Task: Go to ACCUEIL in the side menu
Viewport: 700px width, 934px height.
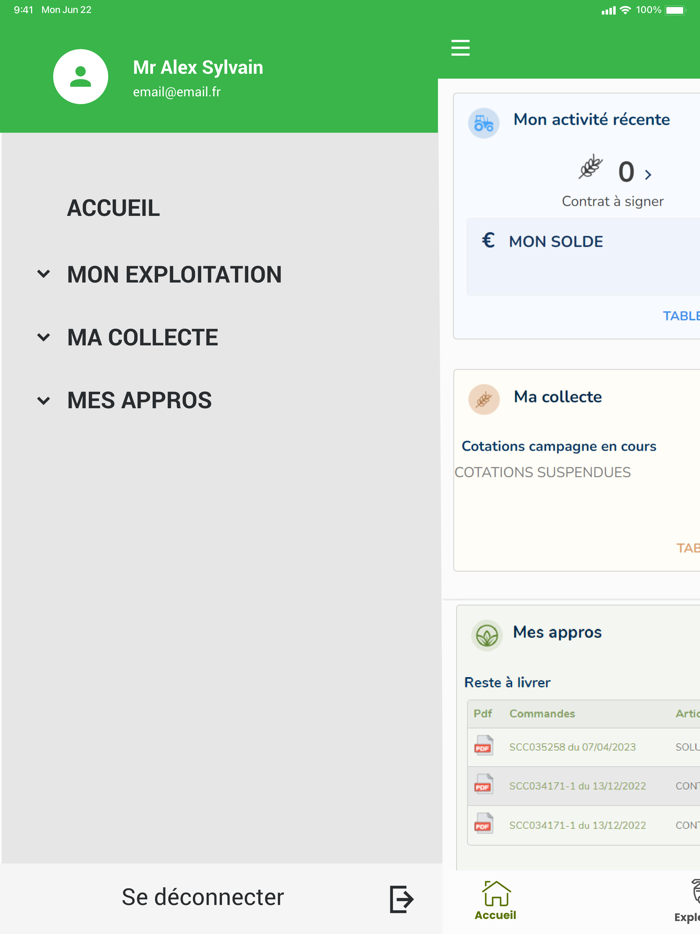Action: click(113, 208)
